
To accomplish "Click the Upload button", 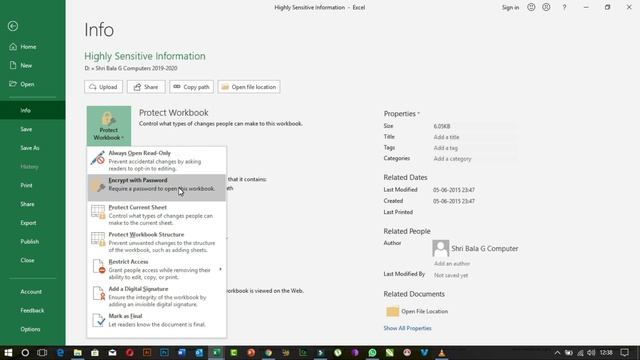I will point(103,87).
